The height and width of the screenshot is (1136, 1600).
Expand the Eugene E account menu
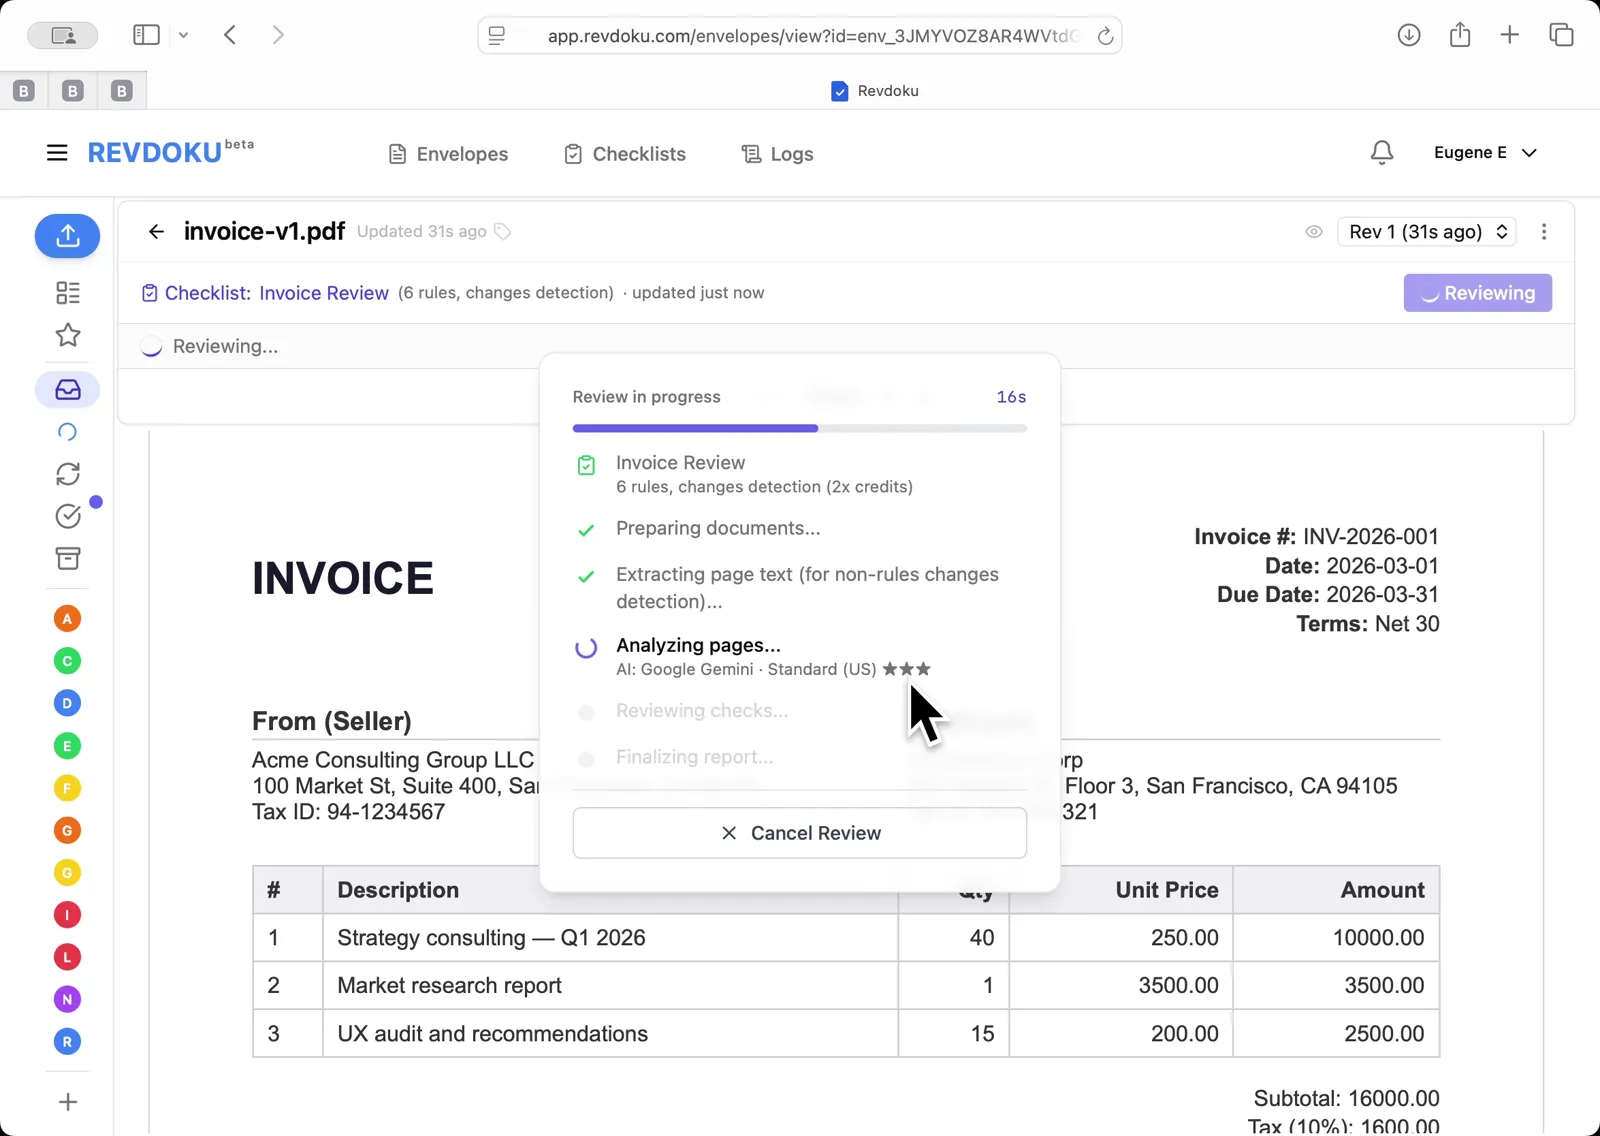[x=1486, y=152]
